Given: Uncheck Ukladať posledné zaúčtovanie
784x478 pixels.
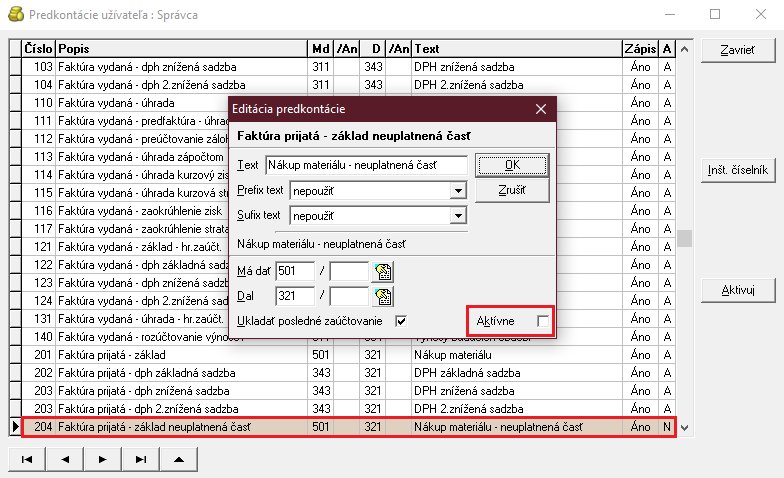Looking at the screenshot, I should [401, 321].
